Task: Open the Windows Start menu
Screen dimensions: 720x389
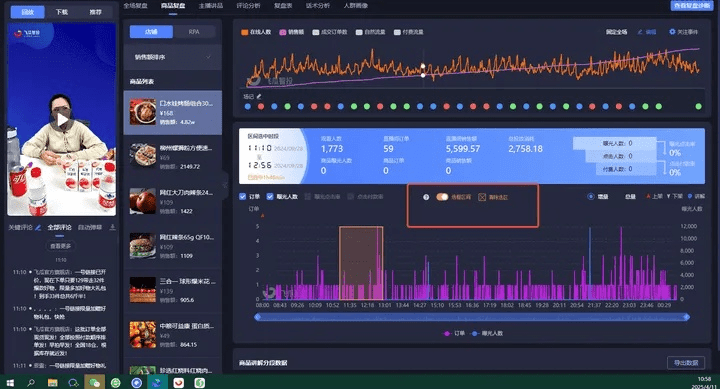Action: pos(10,383)
